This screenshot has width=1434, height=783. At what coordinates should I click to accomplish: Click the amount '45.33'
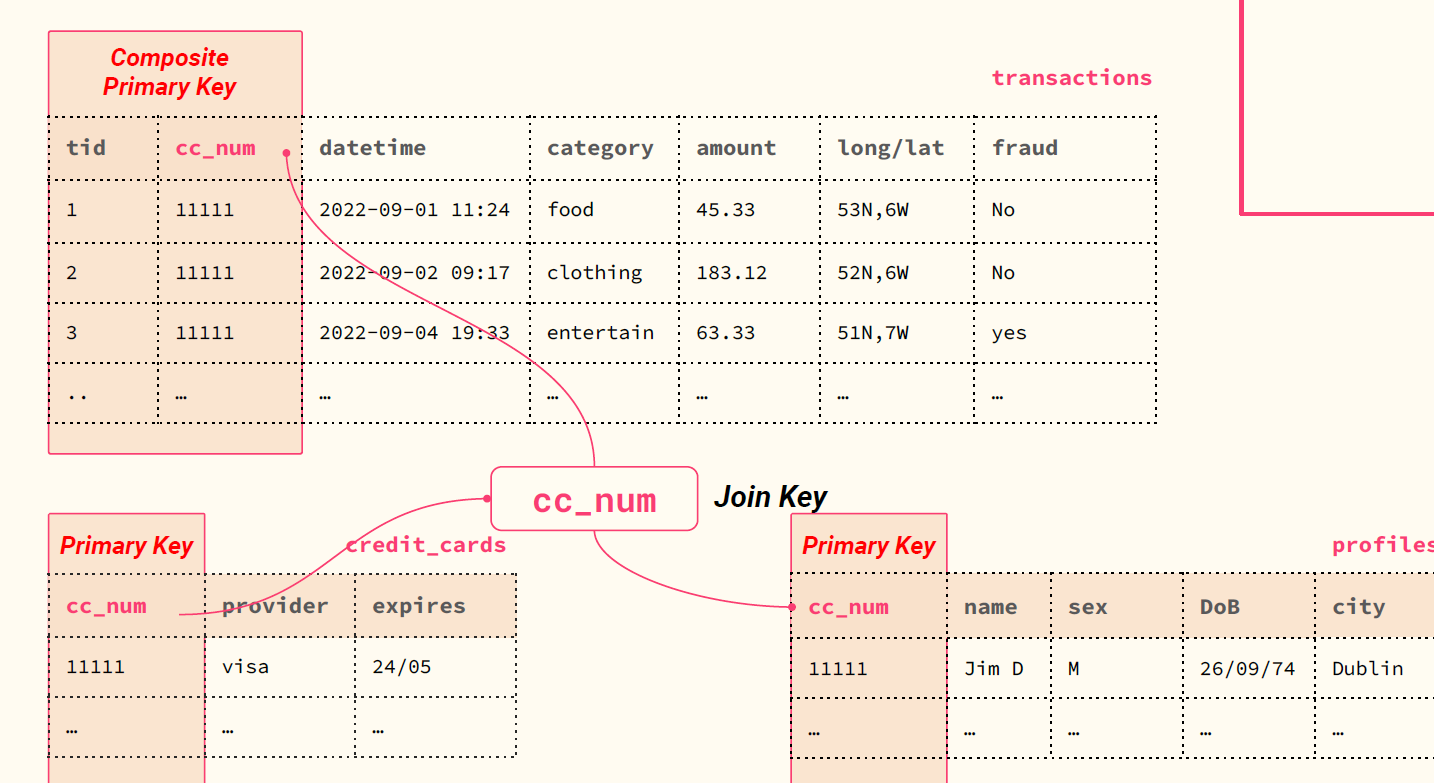point(726,210)
